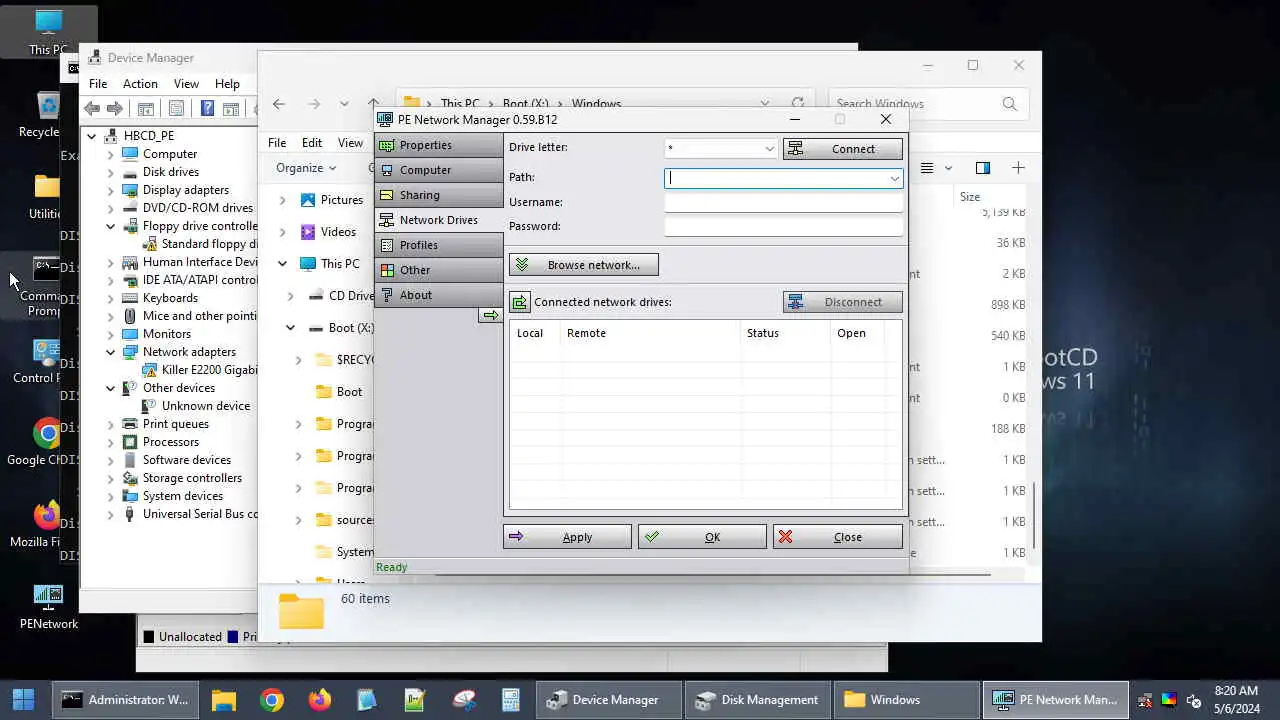Image resolution: width=1280 pixels, height=720 pixels.
Task: Select Recycle Bin desktop icon
Action: point(46,114)
